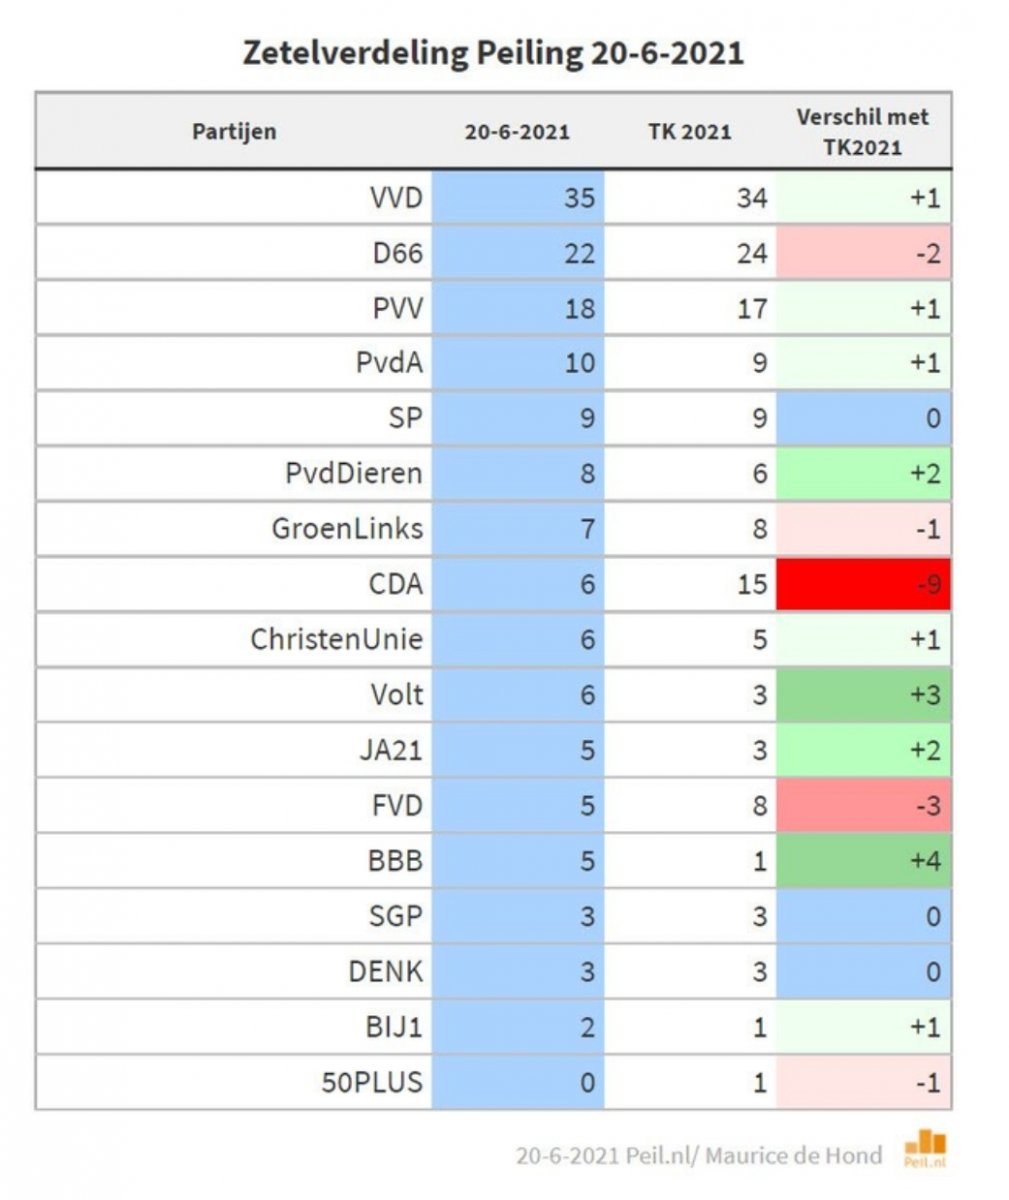Click the Partijen column header
This screenshot has width=1009, height=1200.
234,131
